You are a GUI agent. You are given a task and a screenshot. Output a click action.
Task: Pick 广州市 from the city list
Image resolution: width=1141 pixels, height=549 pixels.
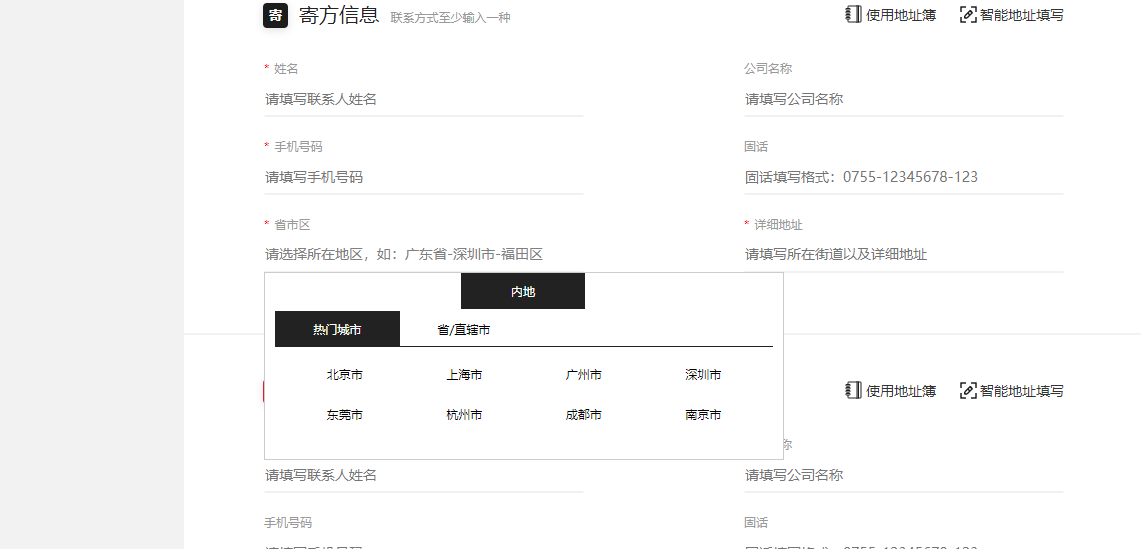(x=583, y=375)
